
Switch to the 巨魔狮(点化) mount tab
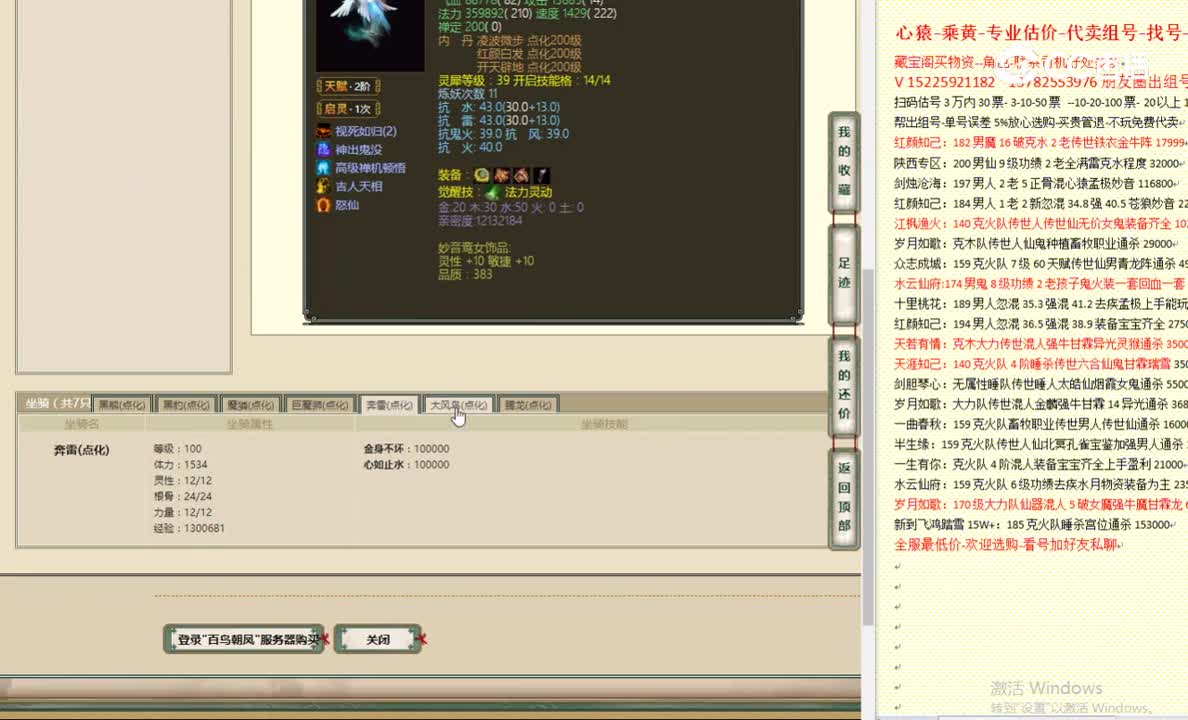click(320, 405)
